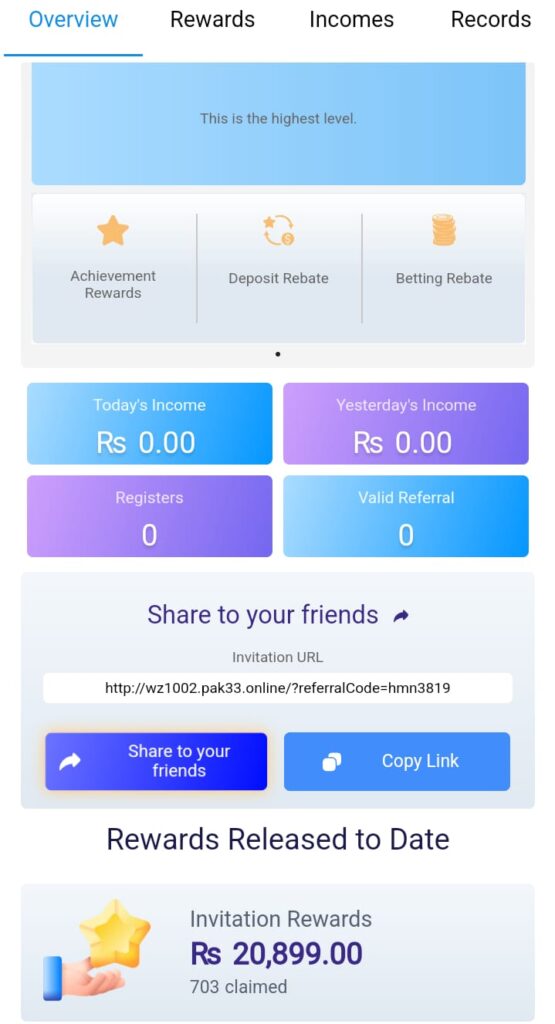Select the Betting Rebate coin stack icon
Viewport: 555px width, 1024px height.
(444, 231)
